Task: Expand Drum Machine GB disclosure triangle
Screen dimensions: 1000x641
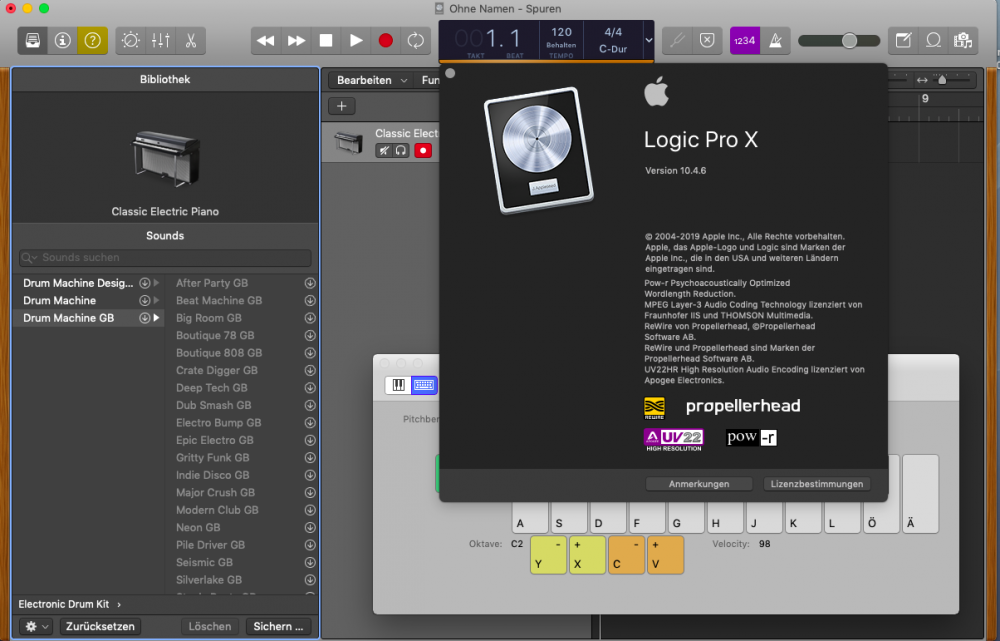Action: click(156, 318)
